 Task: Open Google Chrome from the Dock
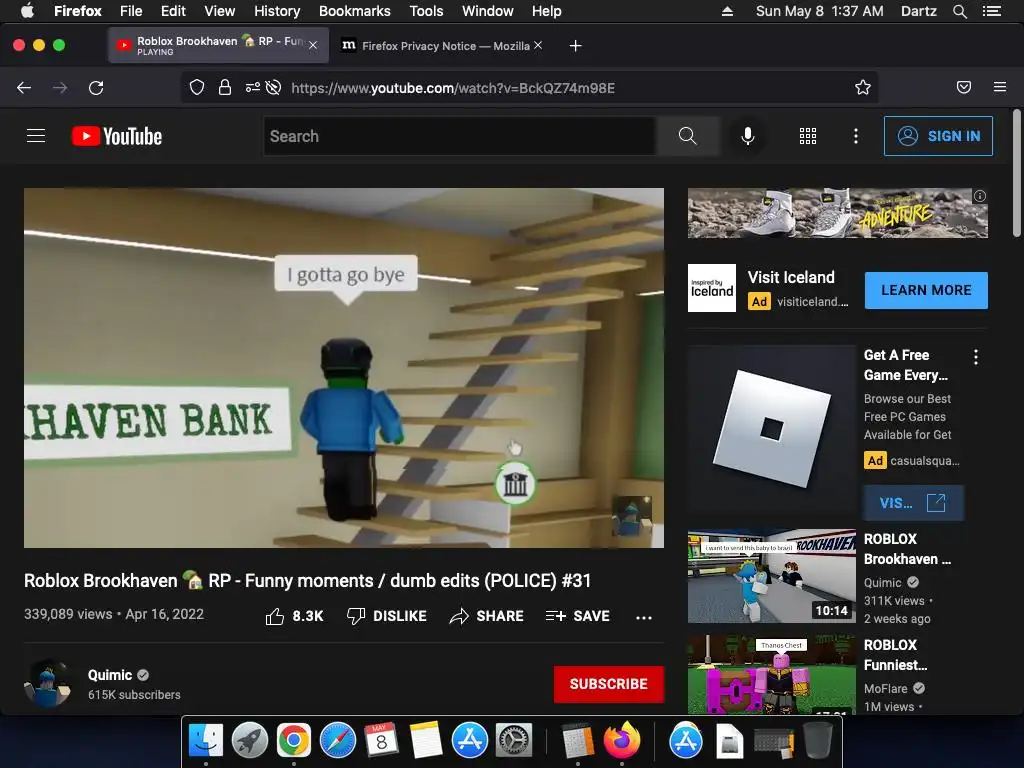point(293,741)
